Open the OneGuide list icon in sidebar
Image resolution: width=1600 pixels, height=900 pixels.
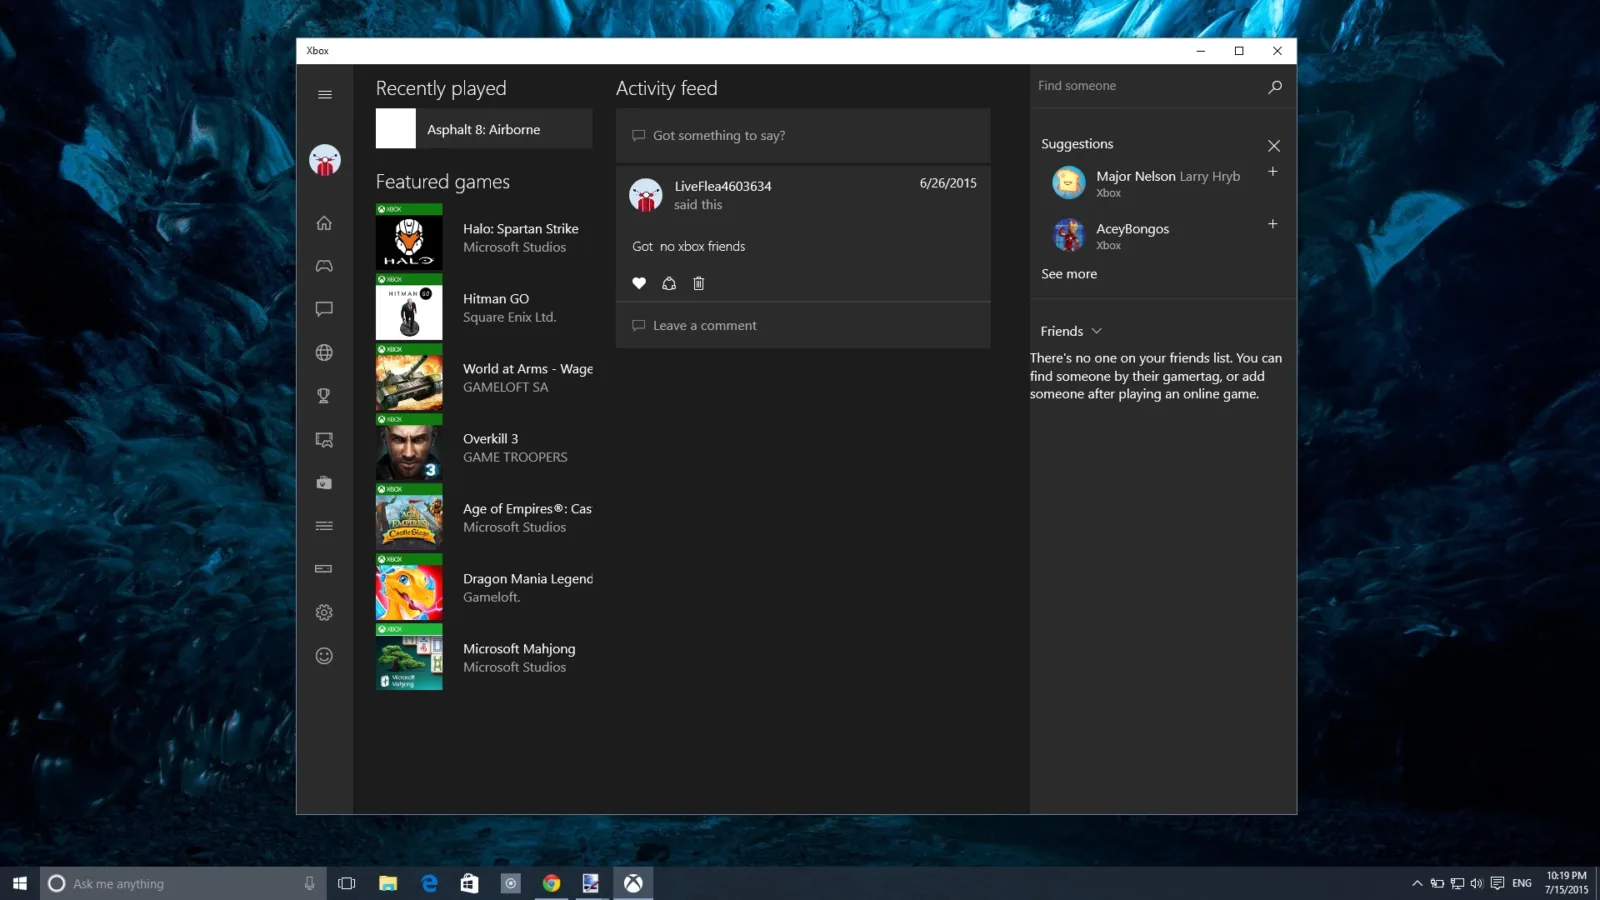pos(324,526)
